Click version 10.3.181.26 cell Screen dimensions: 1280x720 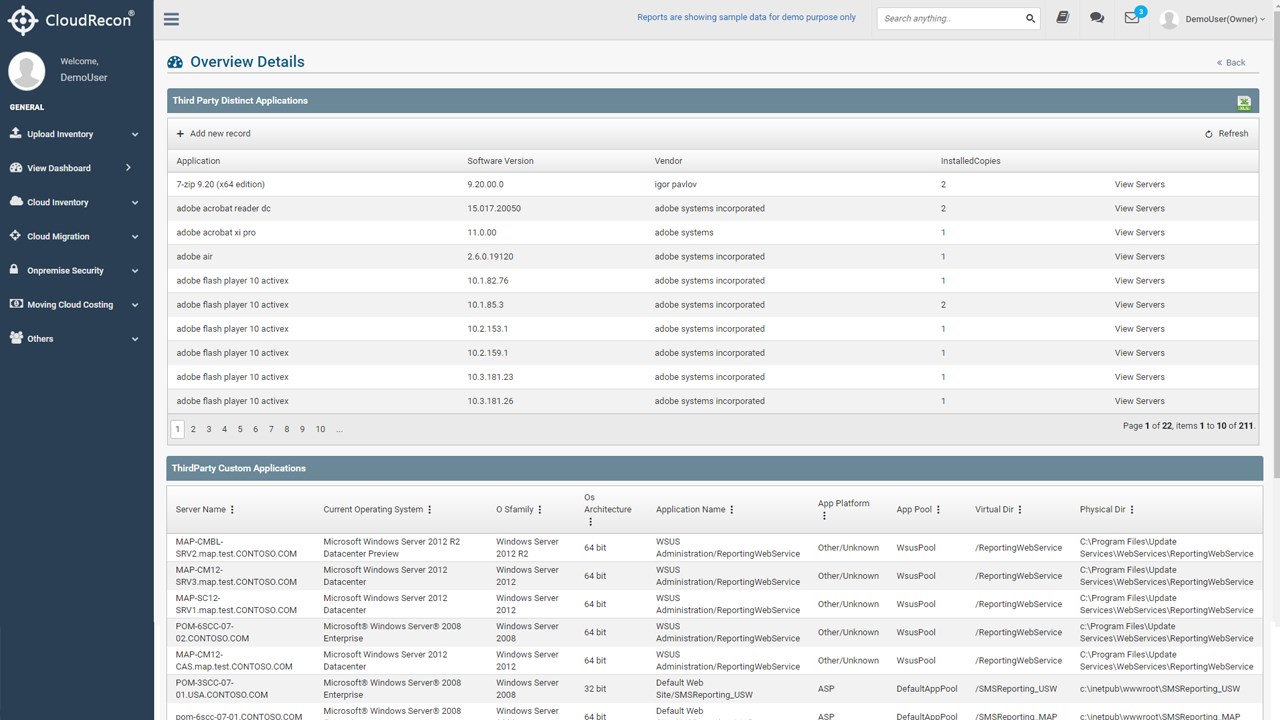[x=490, y=401]
